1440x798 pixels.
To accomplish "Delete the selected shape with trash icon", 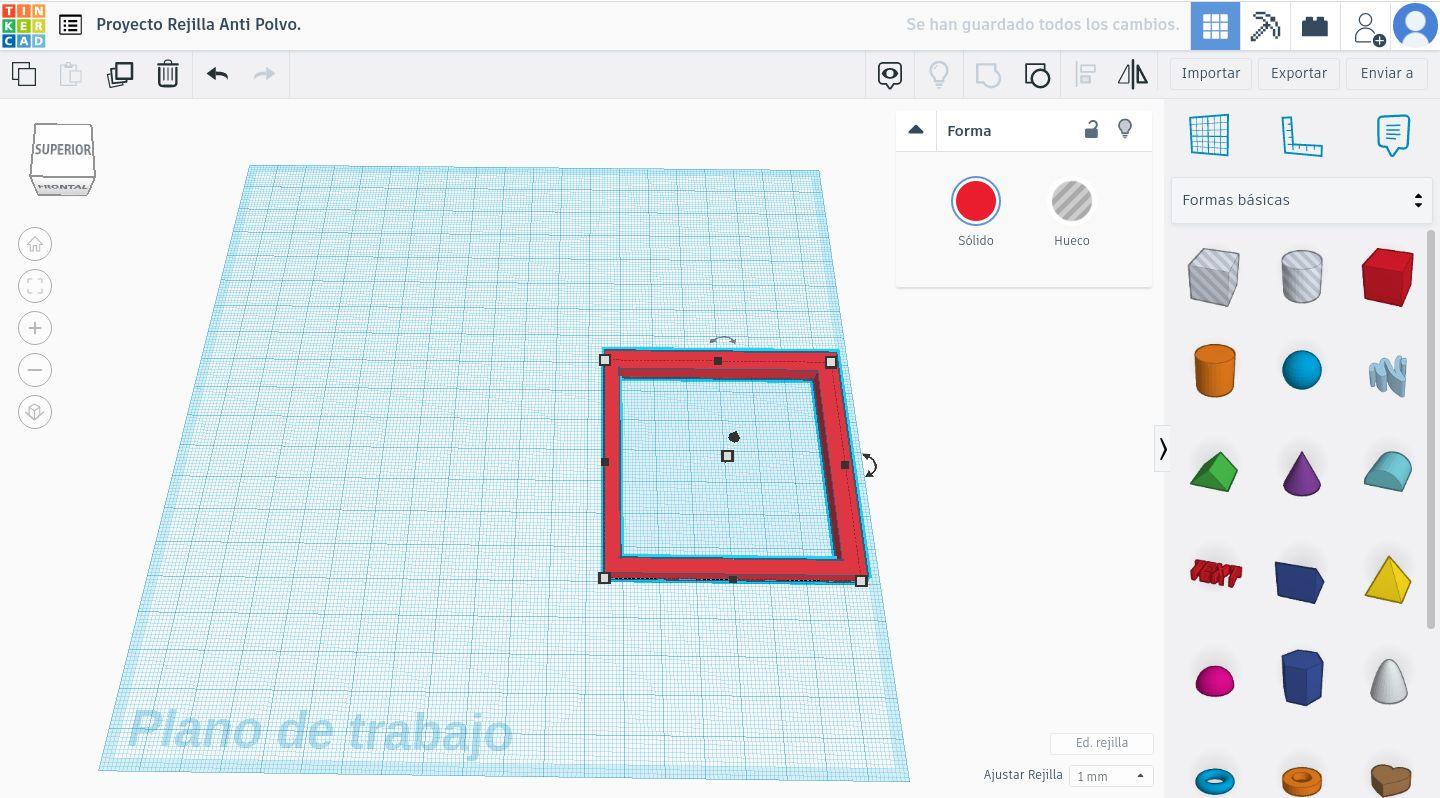I will [168, 74].
